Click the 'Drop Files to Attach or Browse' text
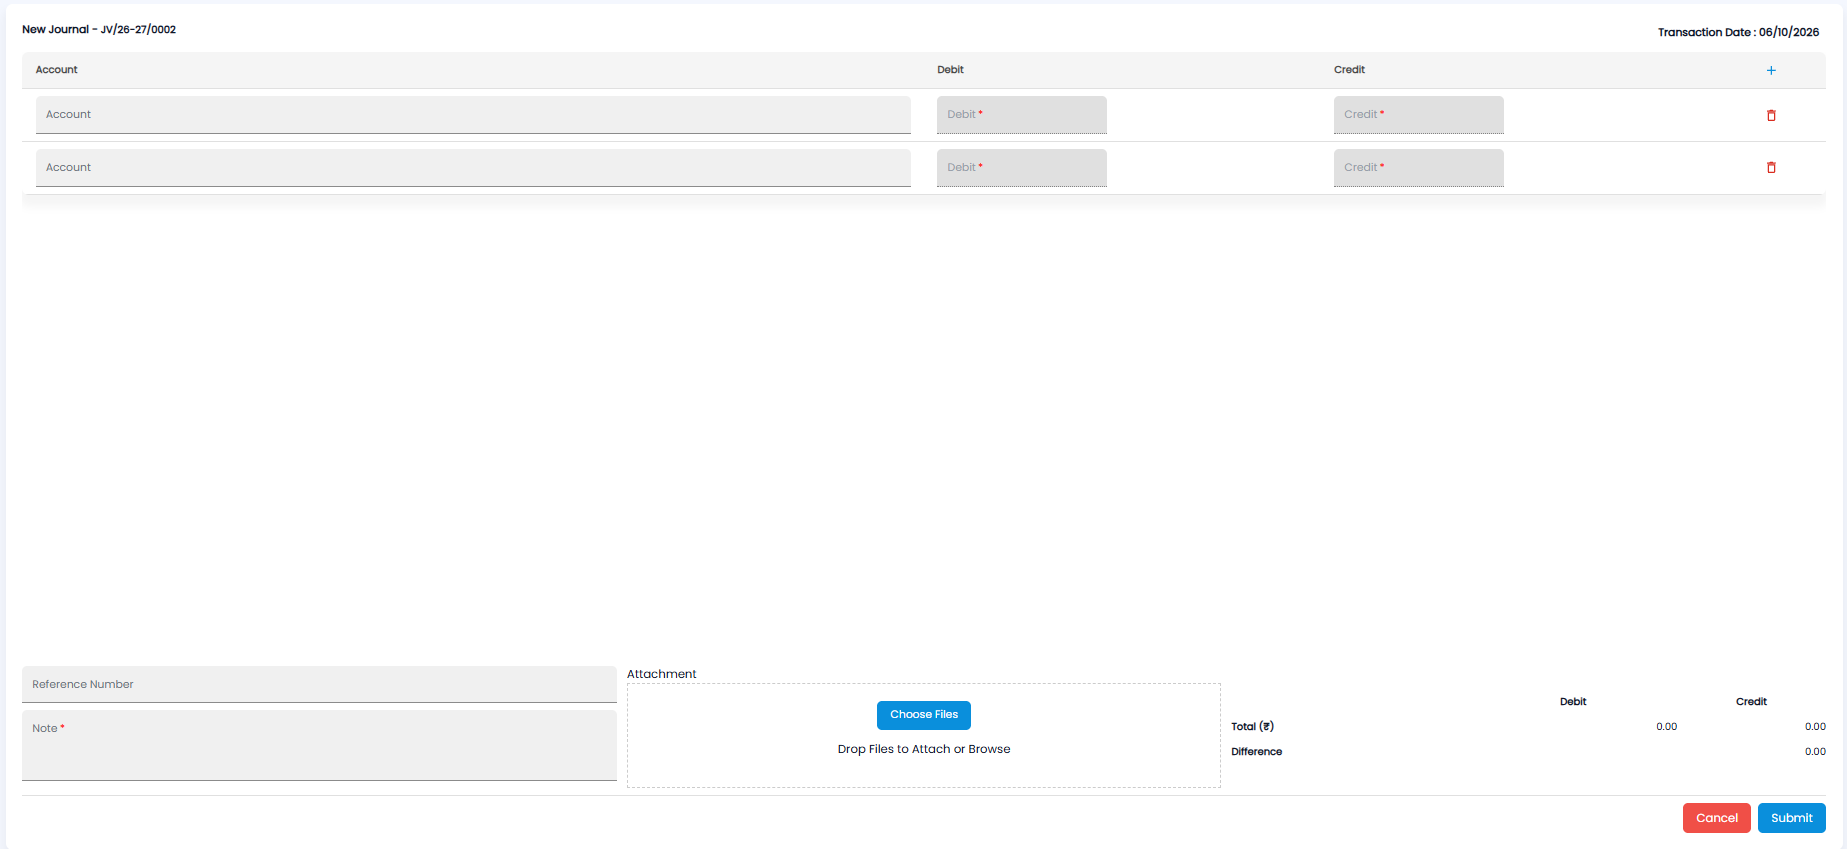Screen dimensions: 1847x849 924,749
